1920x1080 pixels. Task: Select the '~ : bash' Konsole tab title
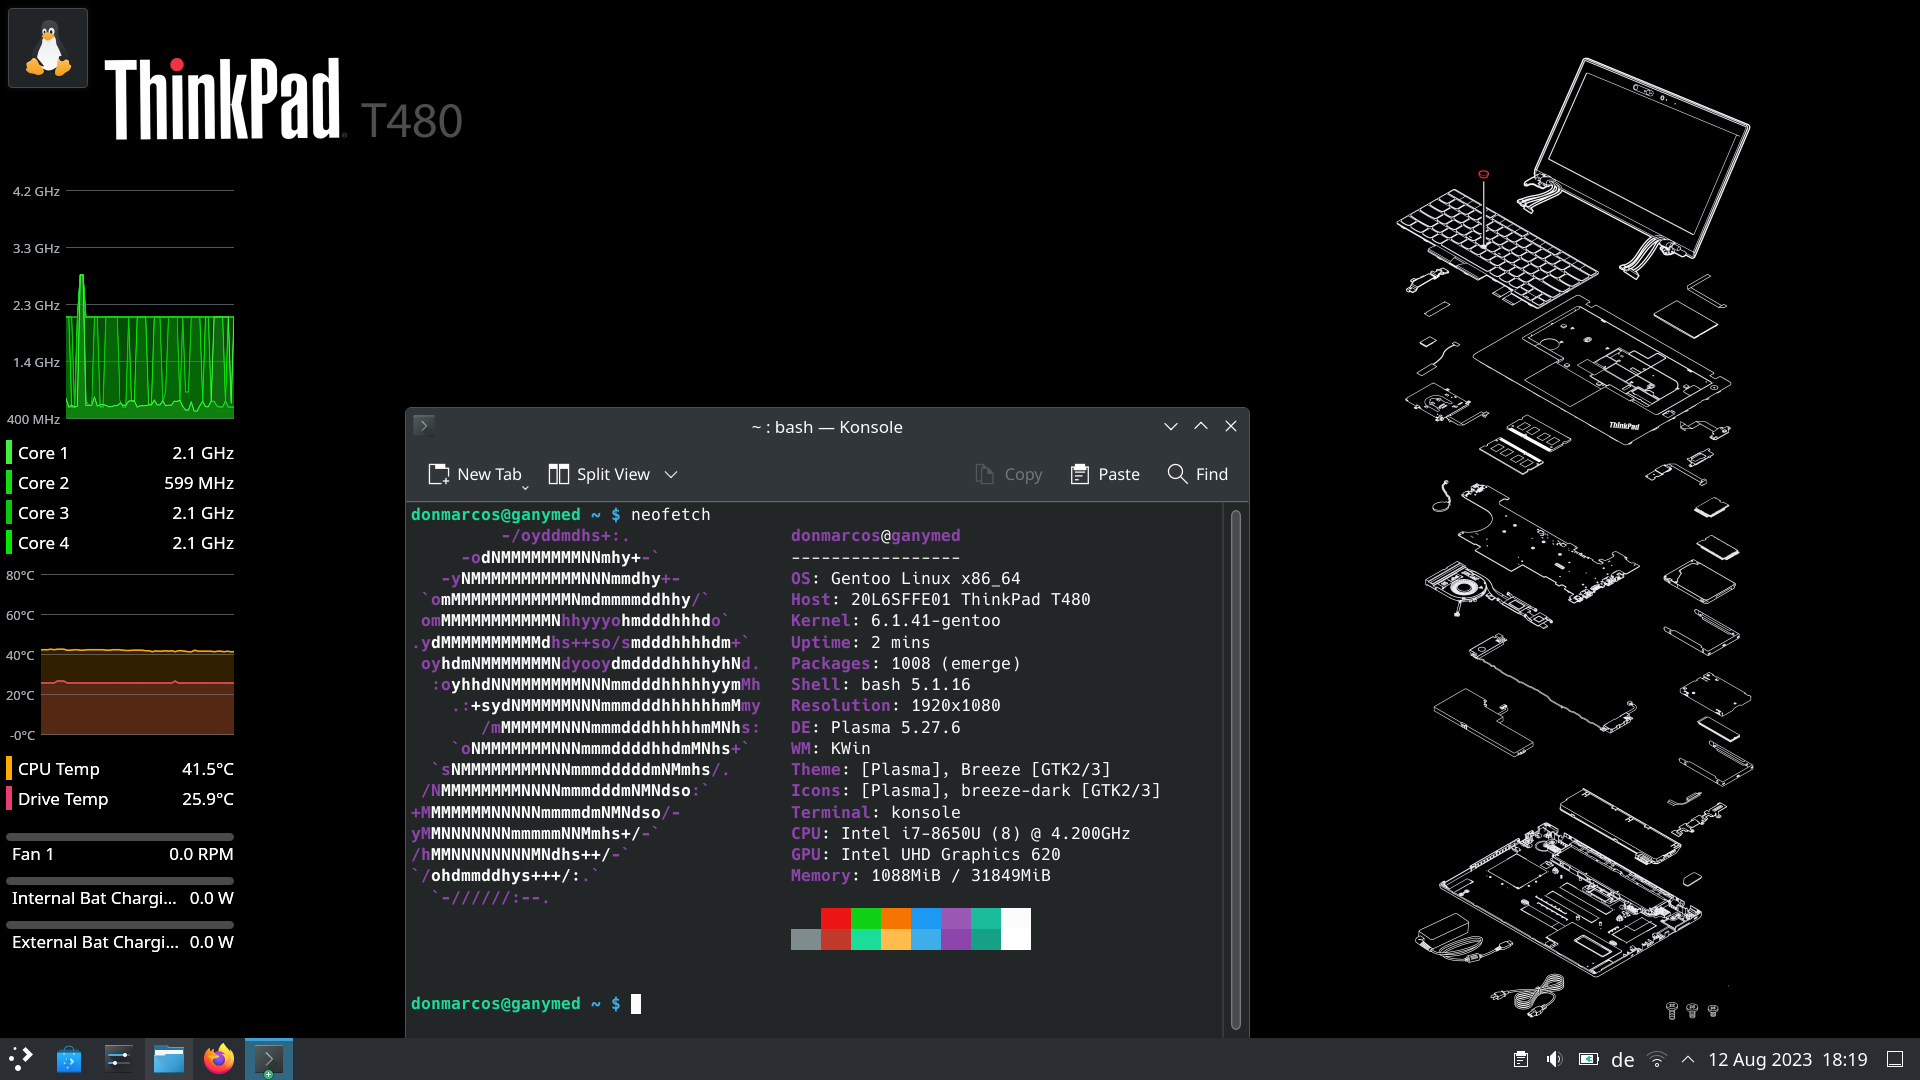tap(826, 427)
